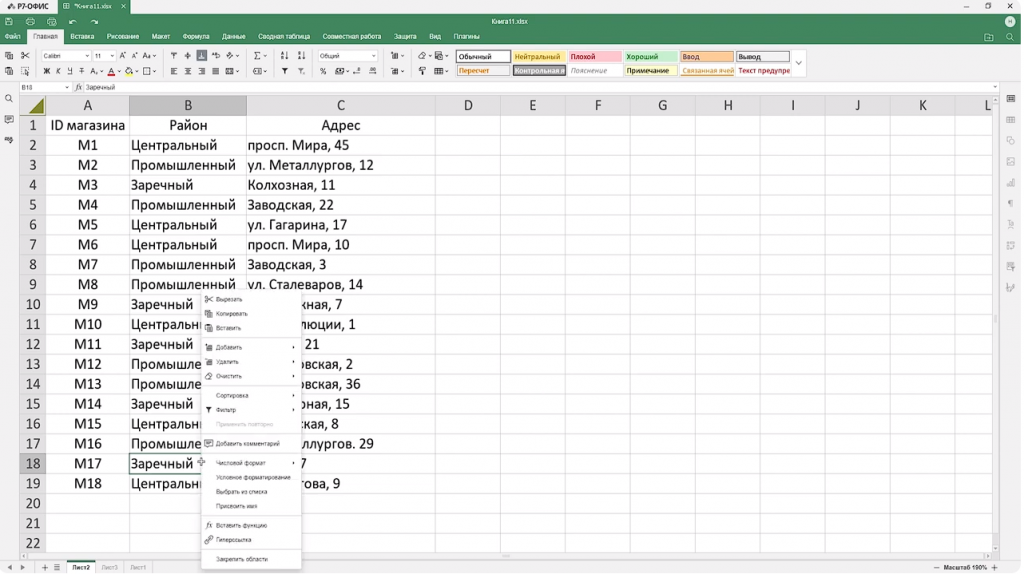Open the Вставка ribbon tab
1024x574 pixels.
(x=82, y=37)
